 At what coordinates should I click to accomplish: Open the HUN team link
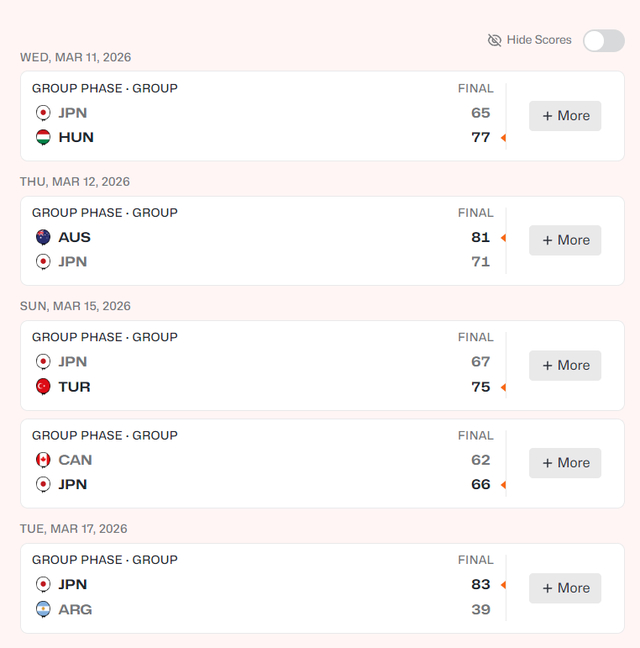tap(76, 137)
